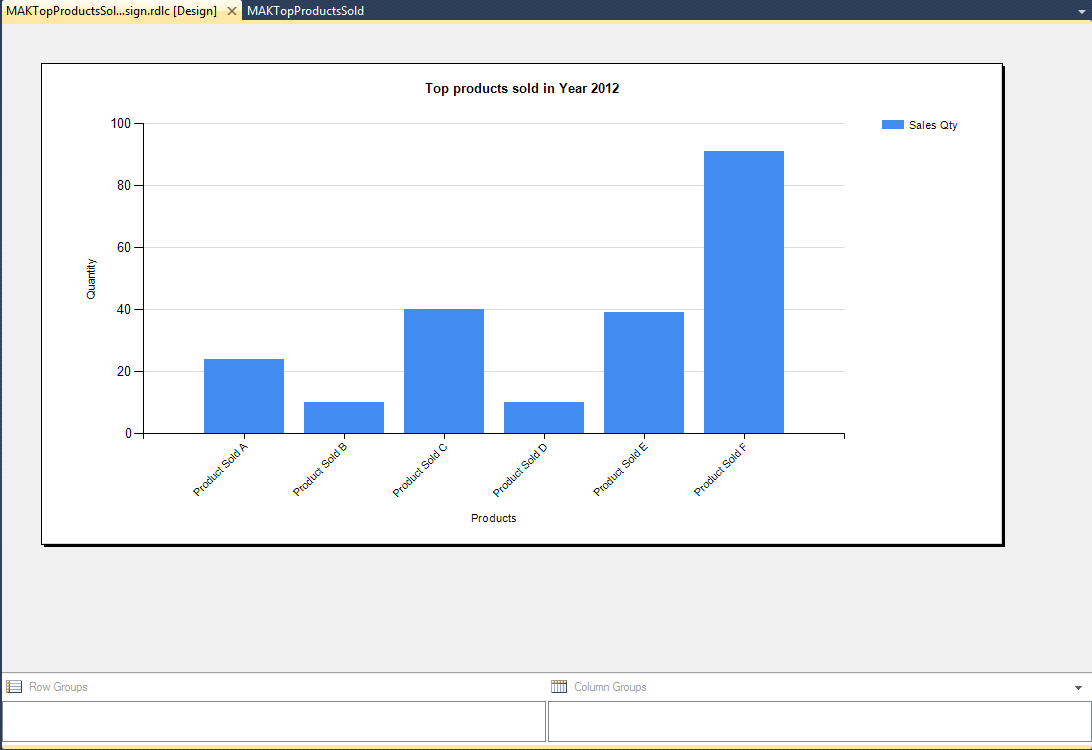Close the rdlc [Design] tab
Viewport: 1092px width, 750px height.
pos(232,11)
